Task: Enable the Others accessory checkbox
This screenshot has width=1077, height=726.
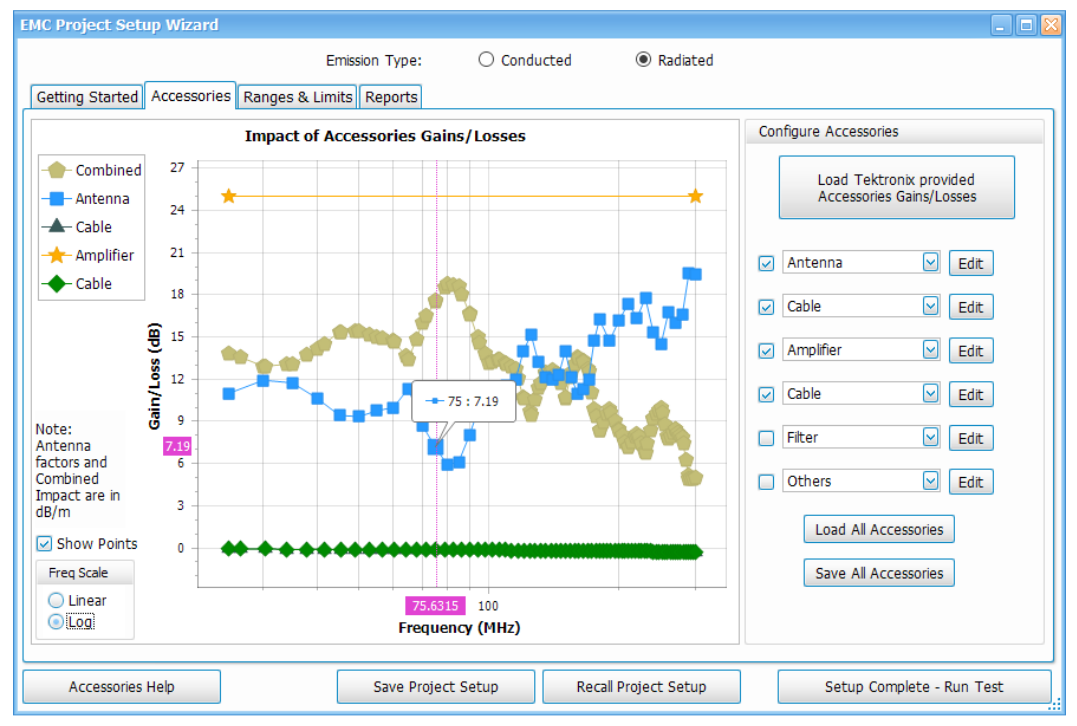Action: (765, 481)
